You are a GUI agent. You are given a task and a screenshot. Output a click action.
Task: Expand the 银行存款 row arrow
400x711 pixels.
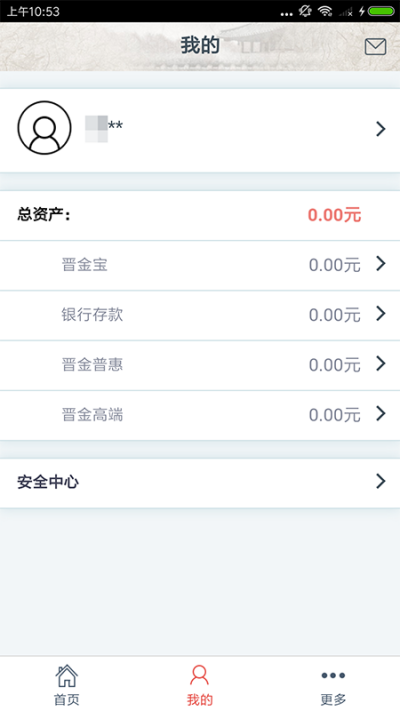pyautogui.click(x=380, y=313)
